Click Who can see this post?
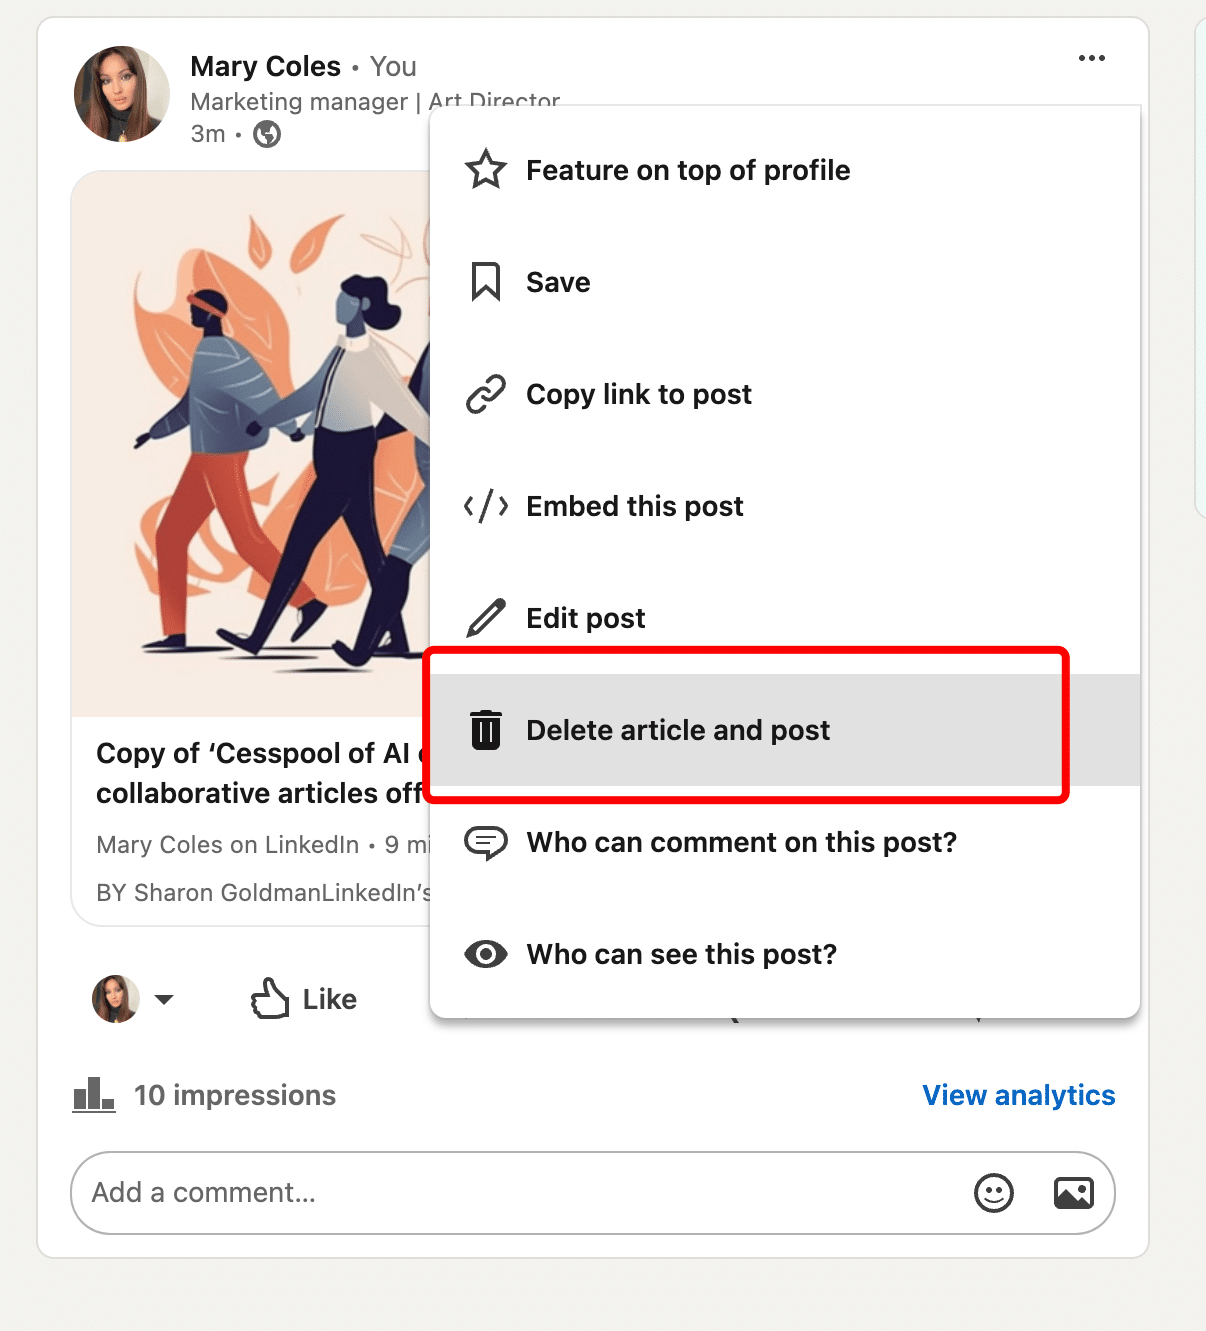 [681, 954]
